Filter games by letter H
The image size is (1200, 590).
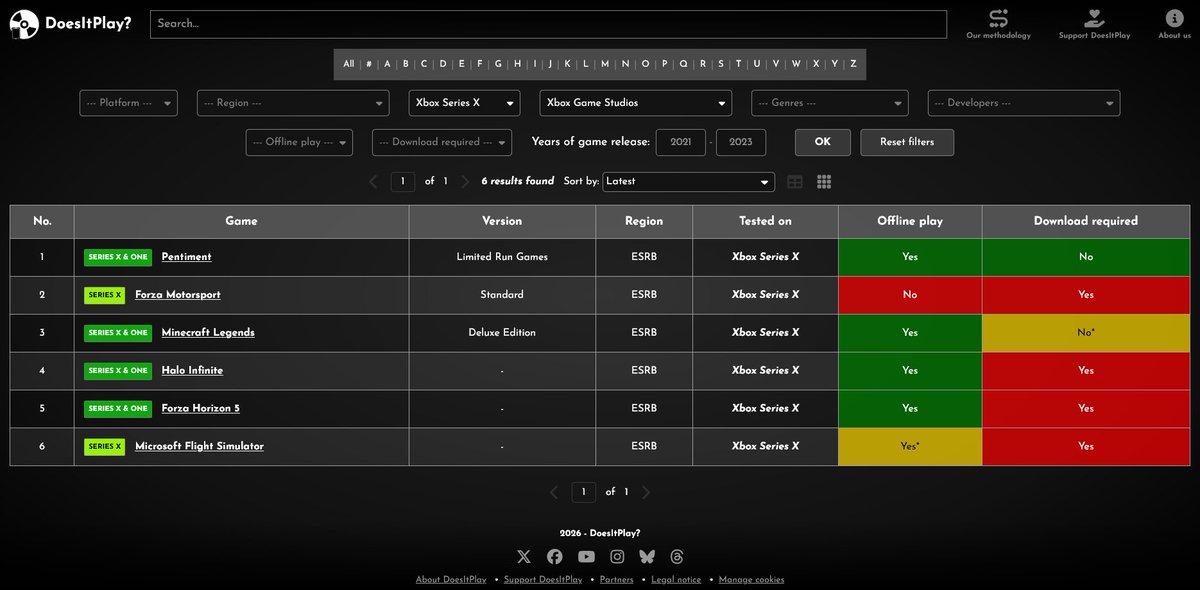[x=517, y=64]
